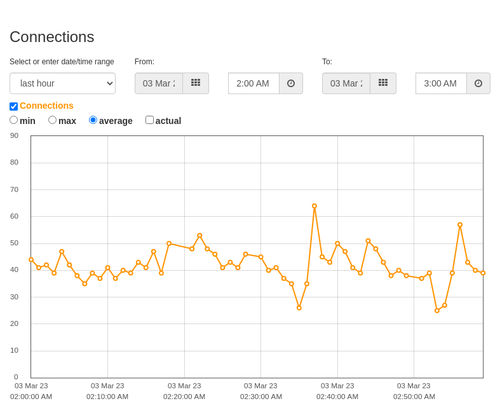Click the data point at 57 near 02:56
The height and width of the screenshot is (403, 500).
460,225
